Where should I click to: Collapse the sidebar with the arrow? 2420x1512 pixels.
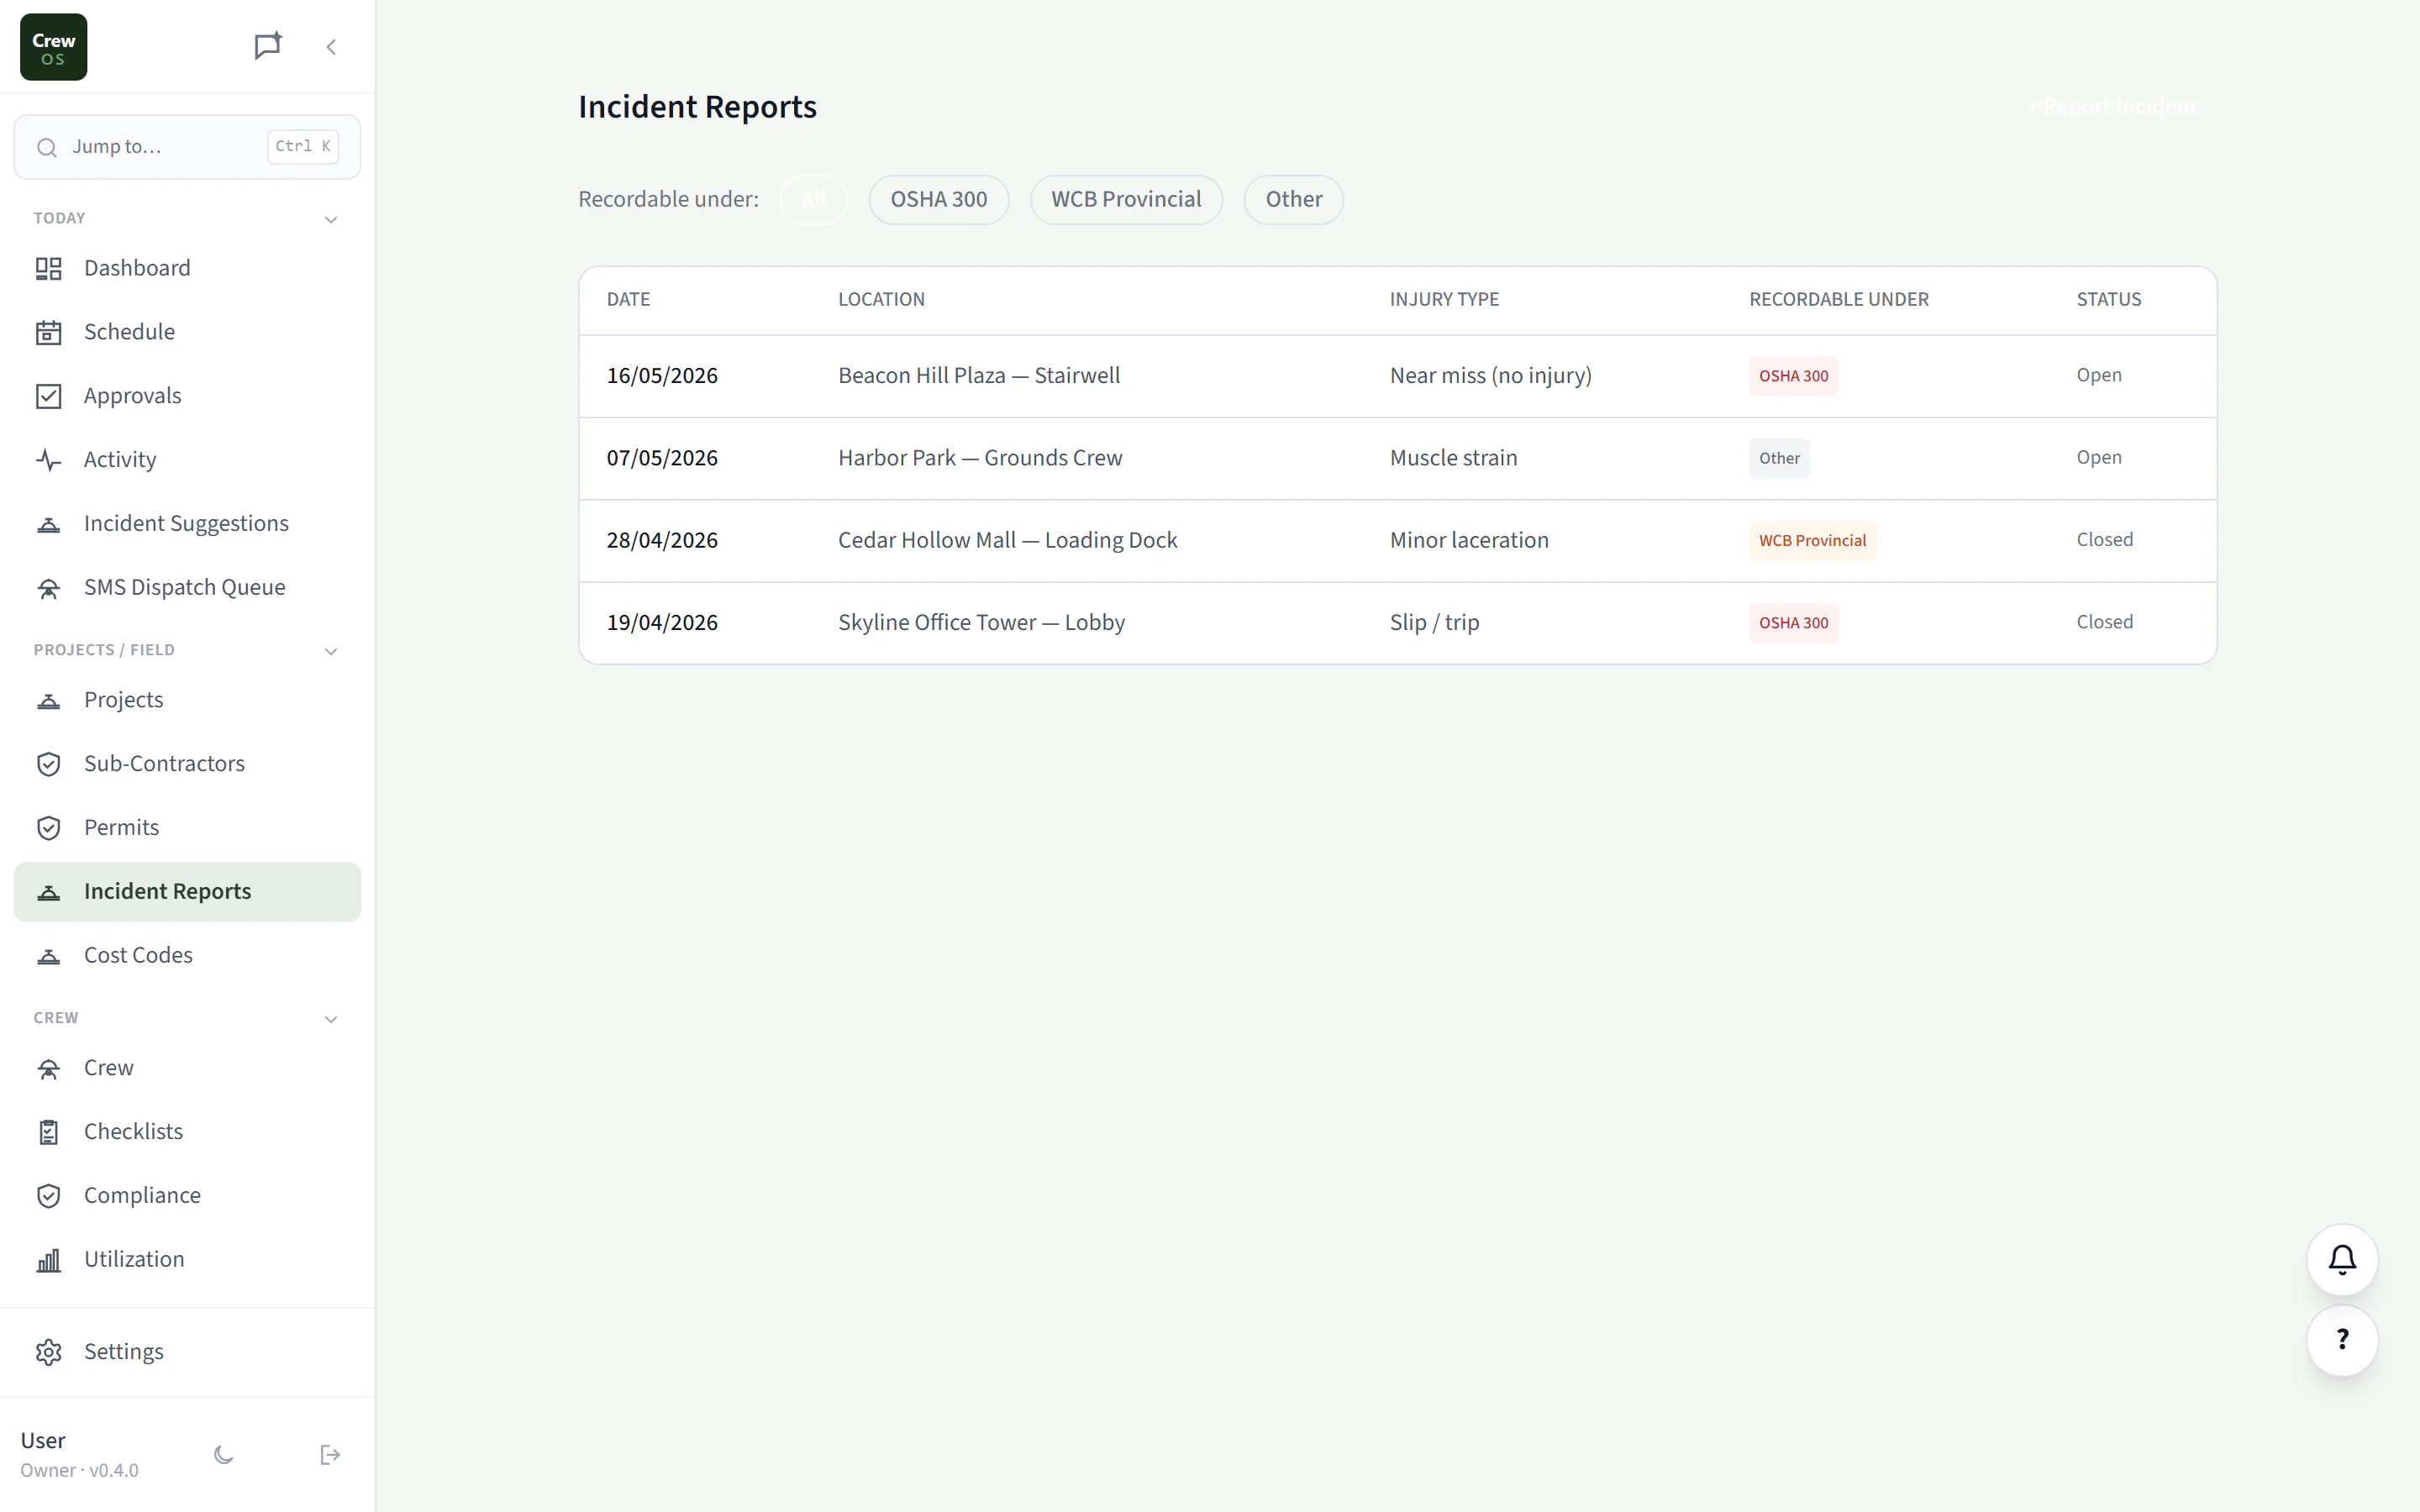pos(331,47)
